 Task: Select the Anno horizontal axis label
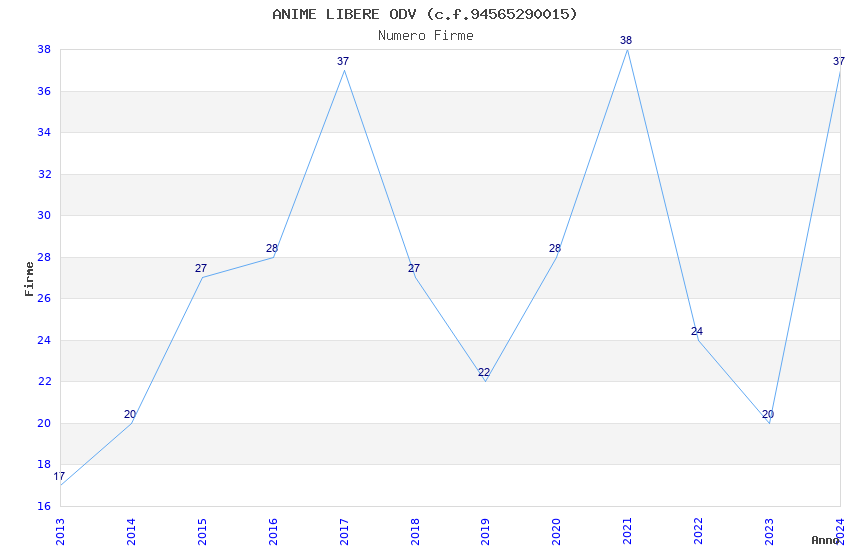pyautogui.click(x=825, y=540)
